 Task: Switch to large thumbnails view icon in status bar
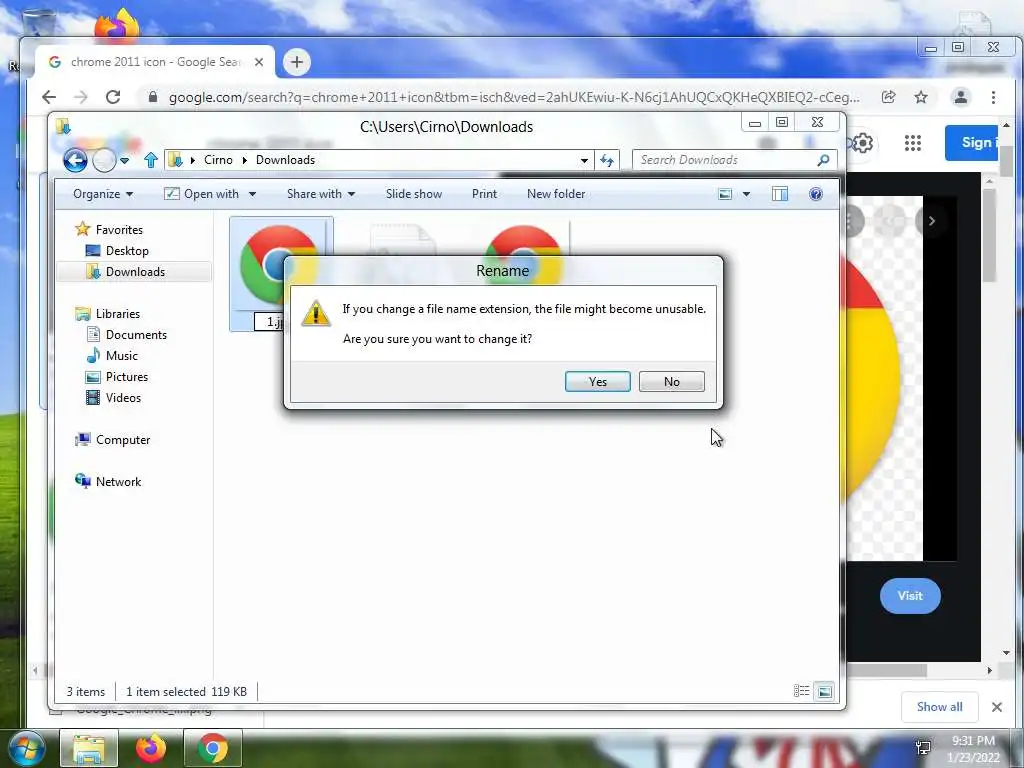coord(825,691)
